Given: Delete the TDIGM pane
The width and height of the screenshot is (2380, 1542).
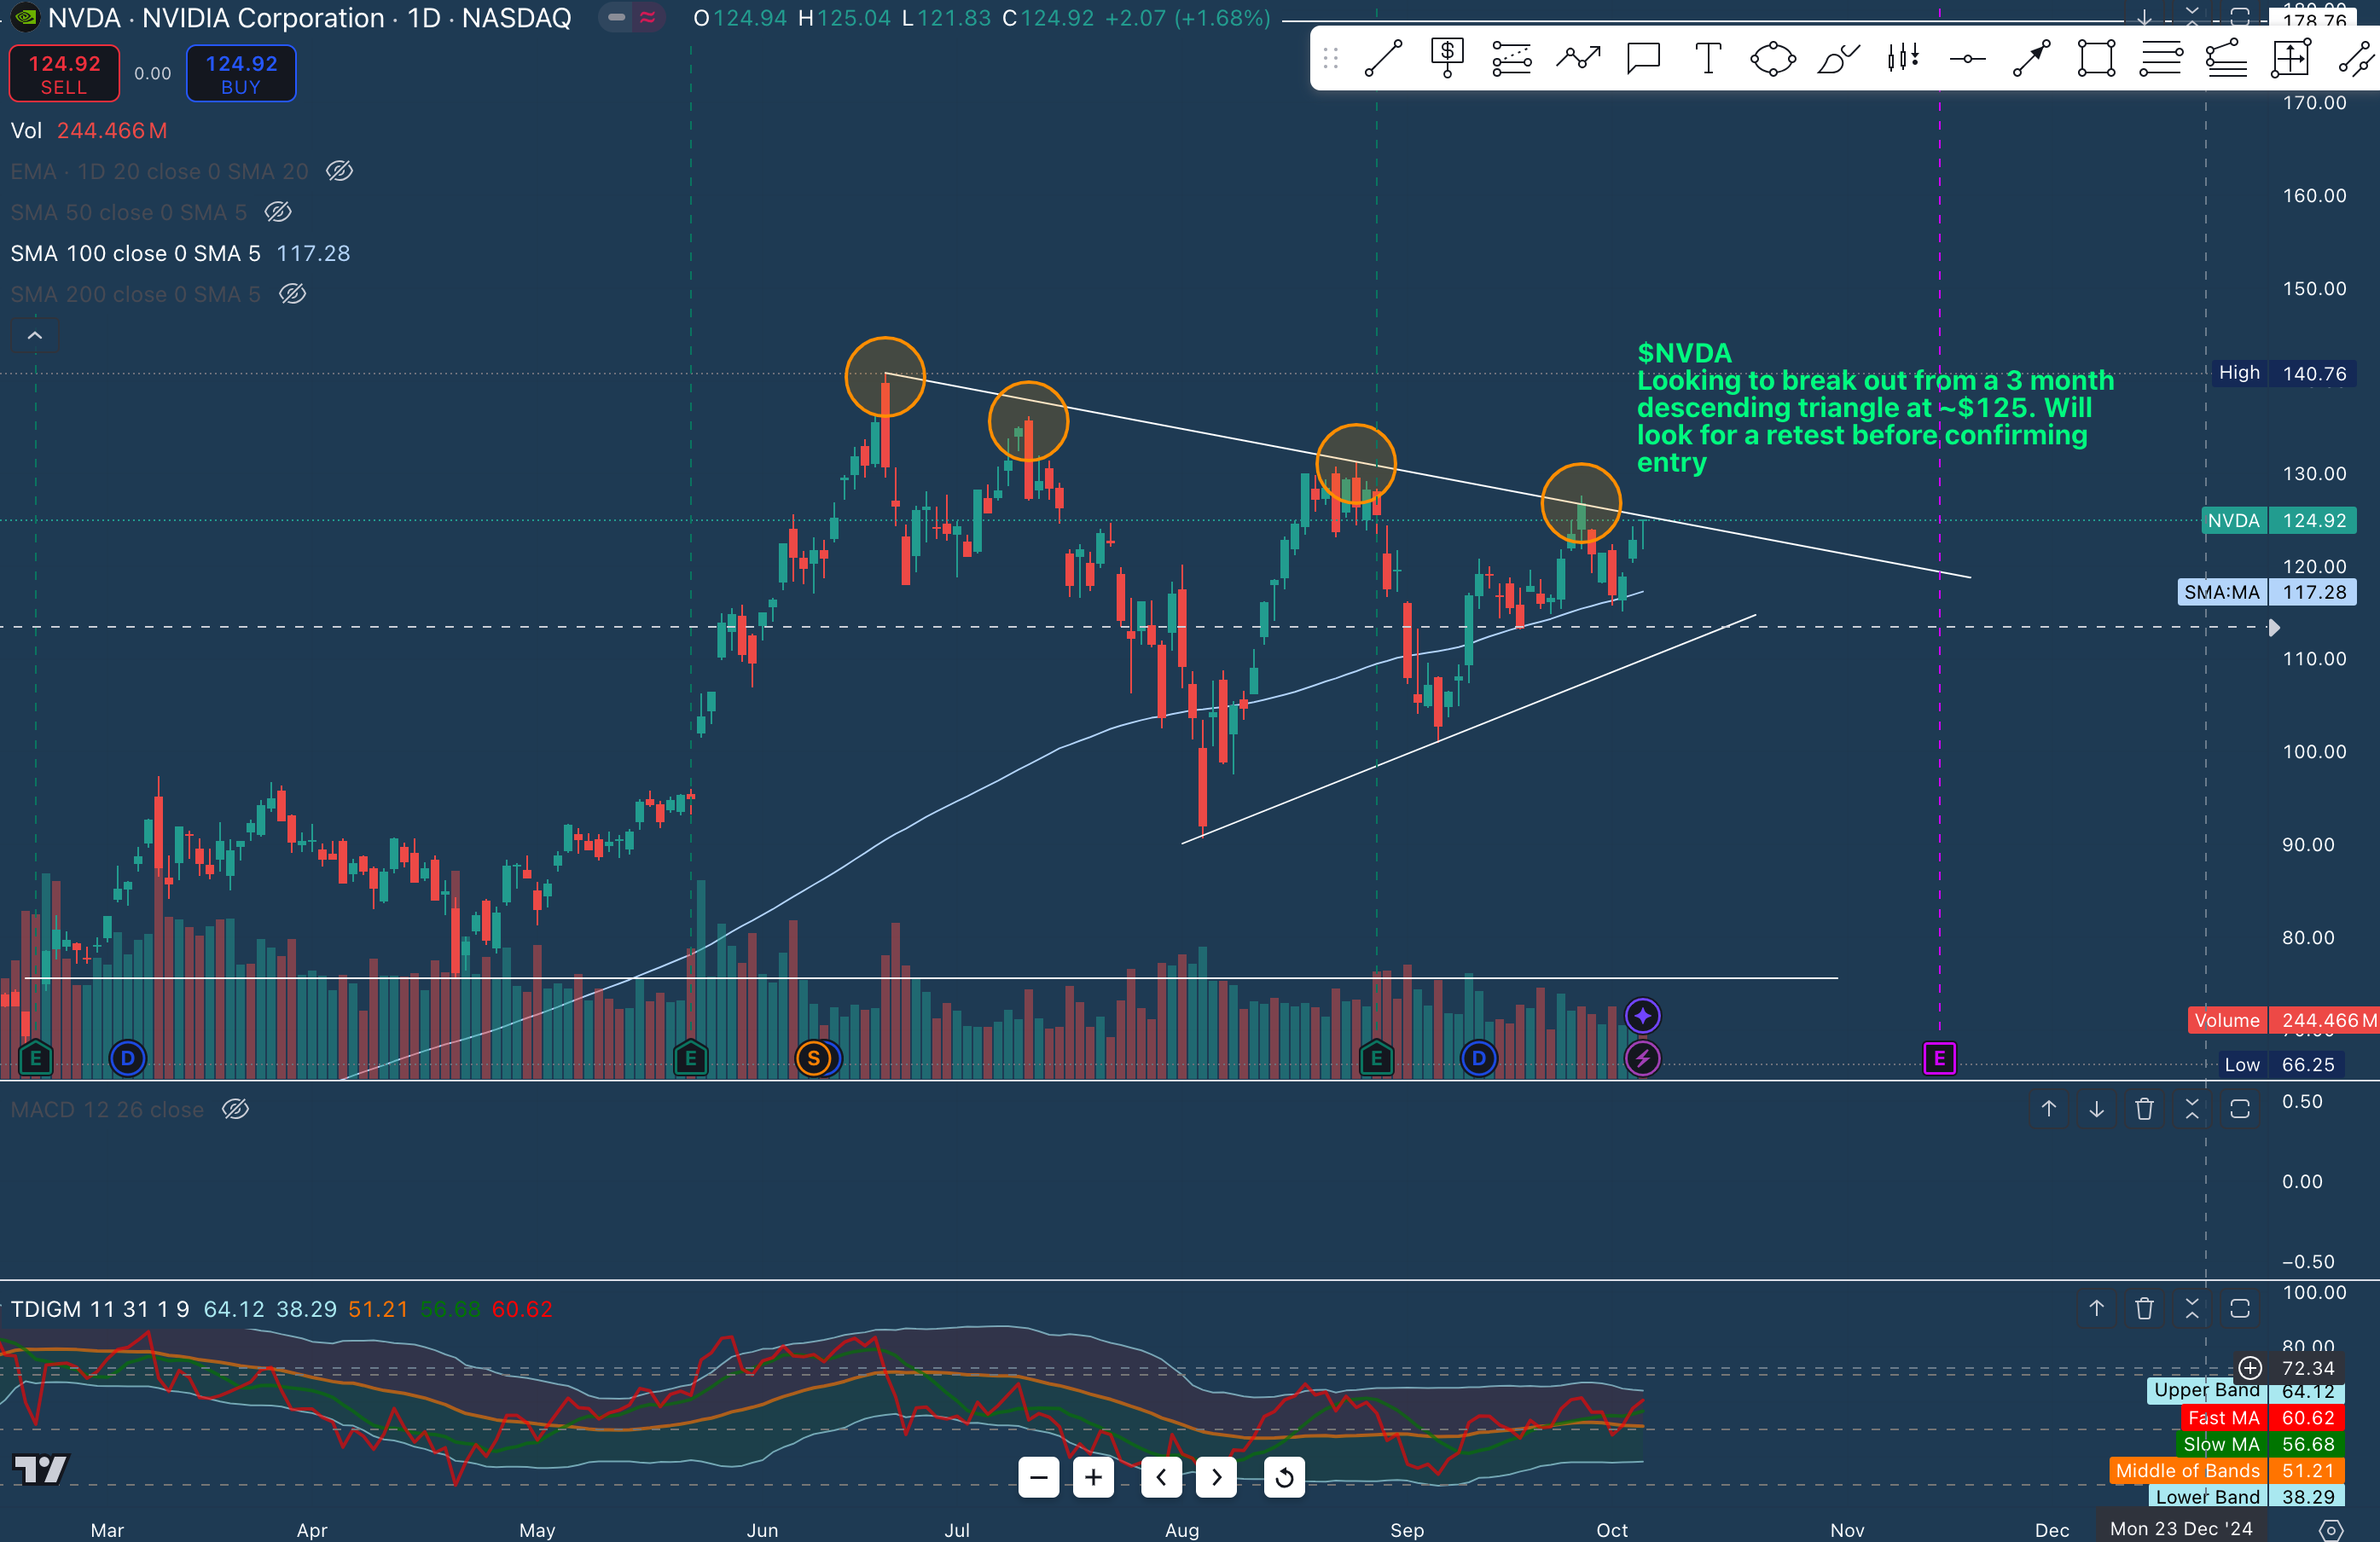Looking at the screenshot, I should (x=2144, y=1308).
